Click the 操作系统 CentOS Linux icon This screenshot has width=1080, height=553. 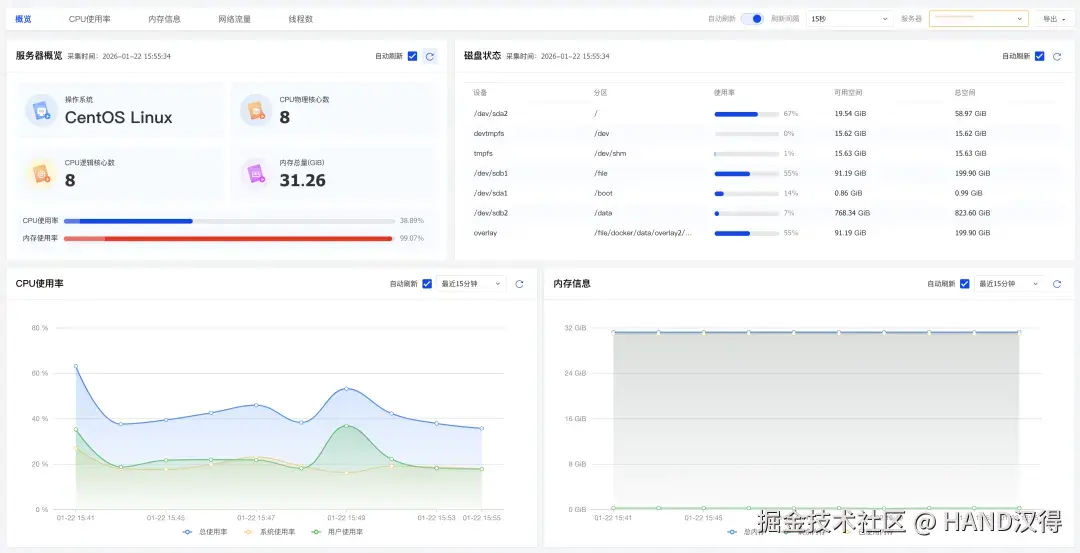click(41, 110)
